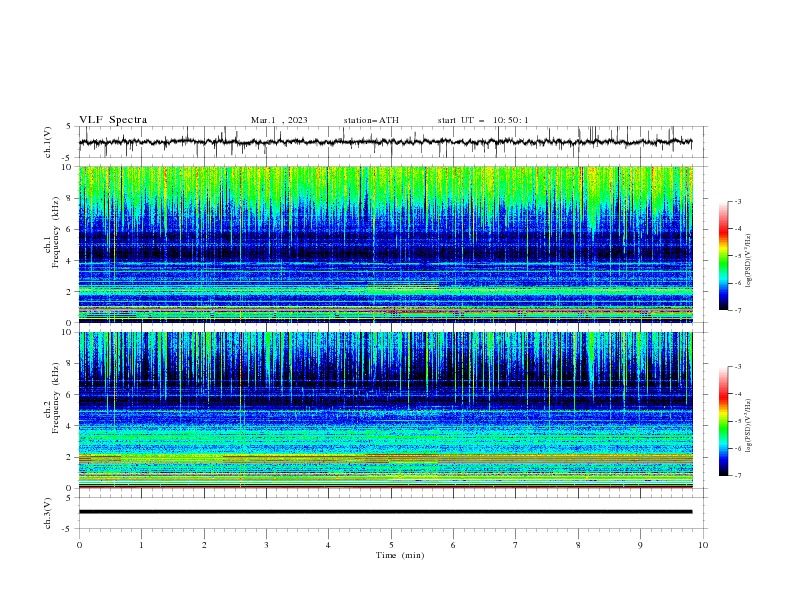792x612 pixels.
Task: Select the "start UT = 10:50:1" text
Action: point(483,120)
